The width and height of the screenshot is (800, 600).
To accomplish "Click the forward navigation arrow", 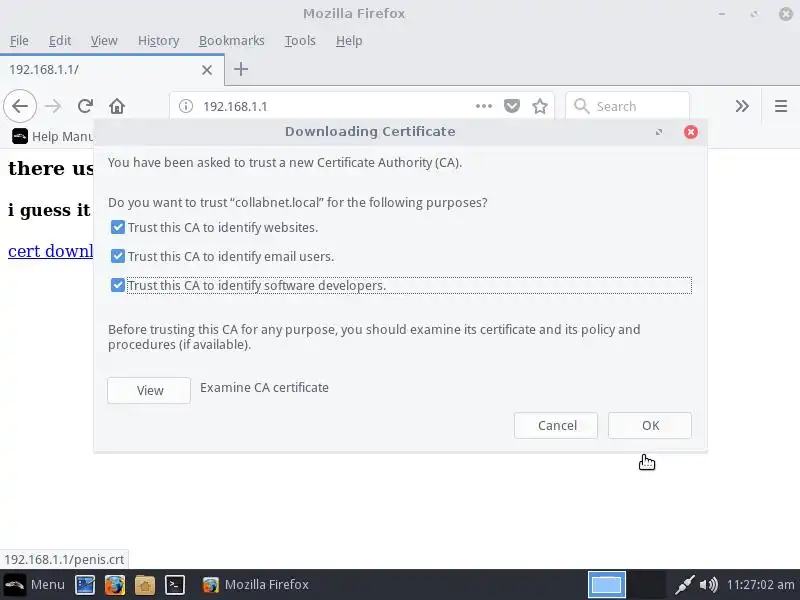I will click(x=53, y=106).
